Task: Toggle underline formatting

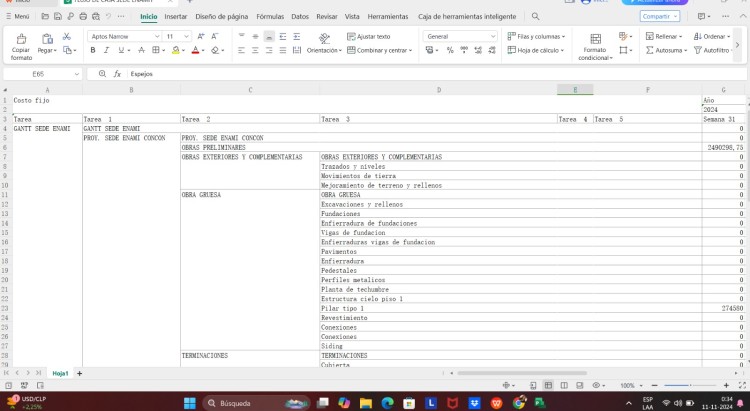Action: [121, 50]
